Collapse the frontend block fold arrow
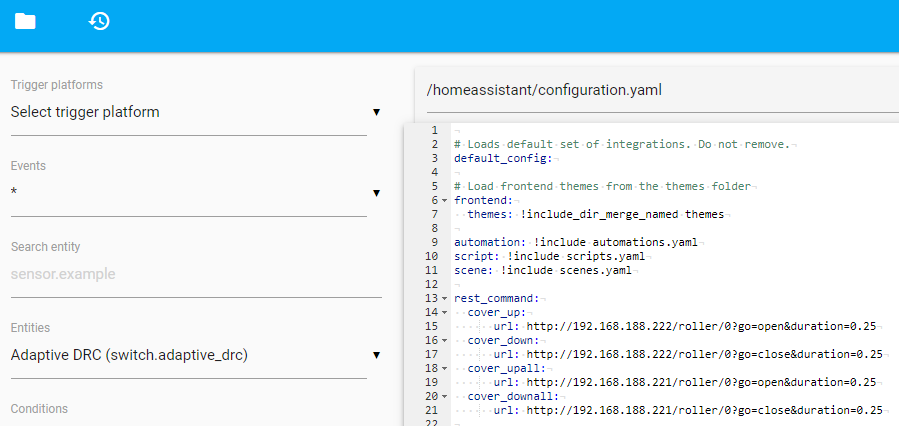The width and height of the screenshot is (899, 426). pos(445,200)
